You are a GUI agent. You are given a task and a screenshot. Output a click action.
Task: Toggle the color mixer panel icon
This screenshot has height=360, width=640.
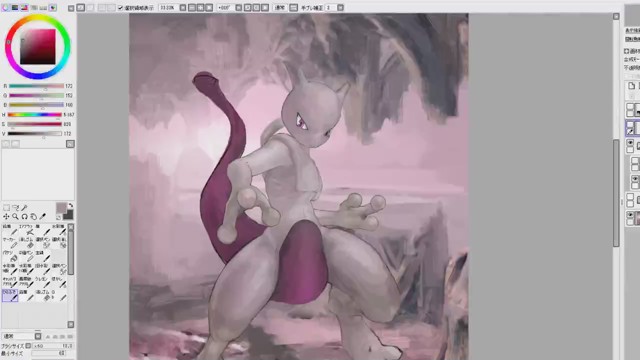coord(34,7)
